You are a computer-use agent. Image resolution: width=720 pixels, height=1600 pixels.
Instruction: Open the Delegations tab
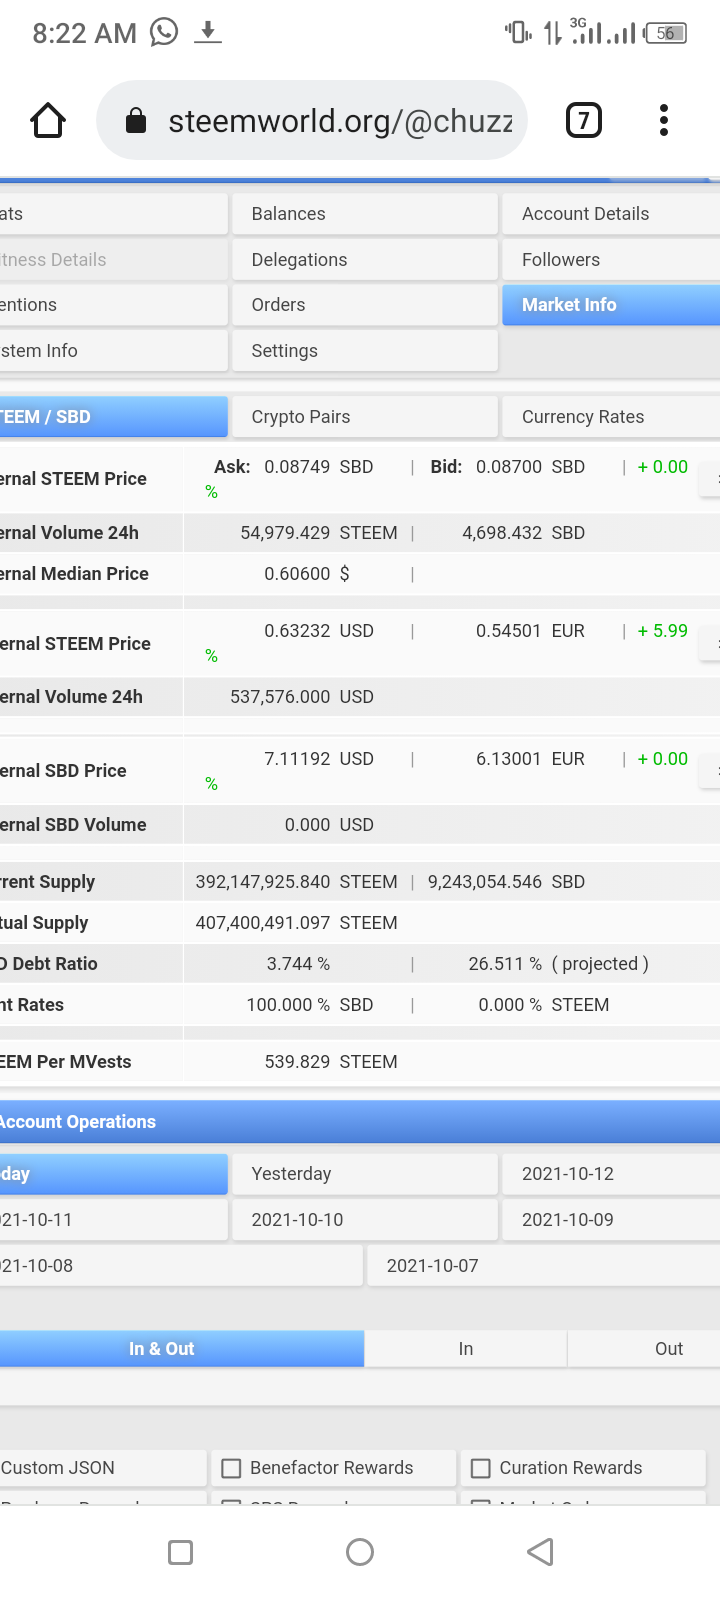click(x=365, y=260)
